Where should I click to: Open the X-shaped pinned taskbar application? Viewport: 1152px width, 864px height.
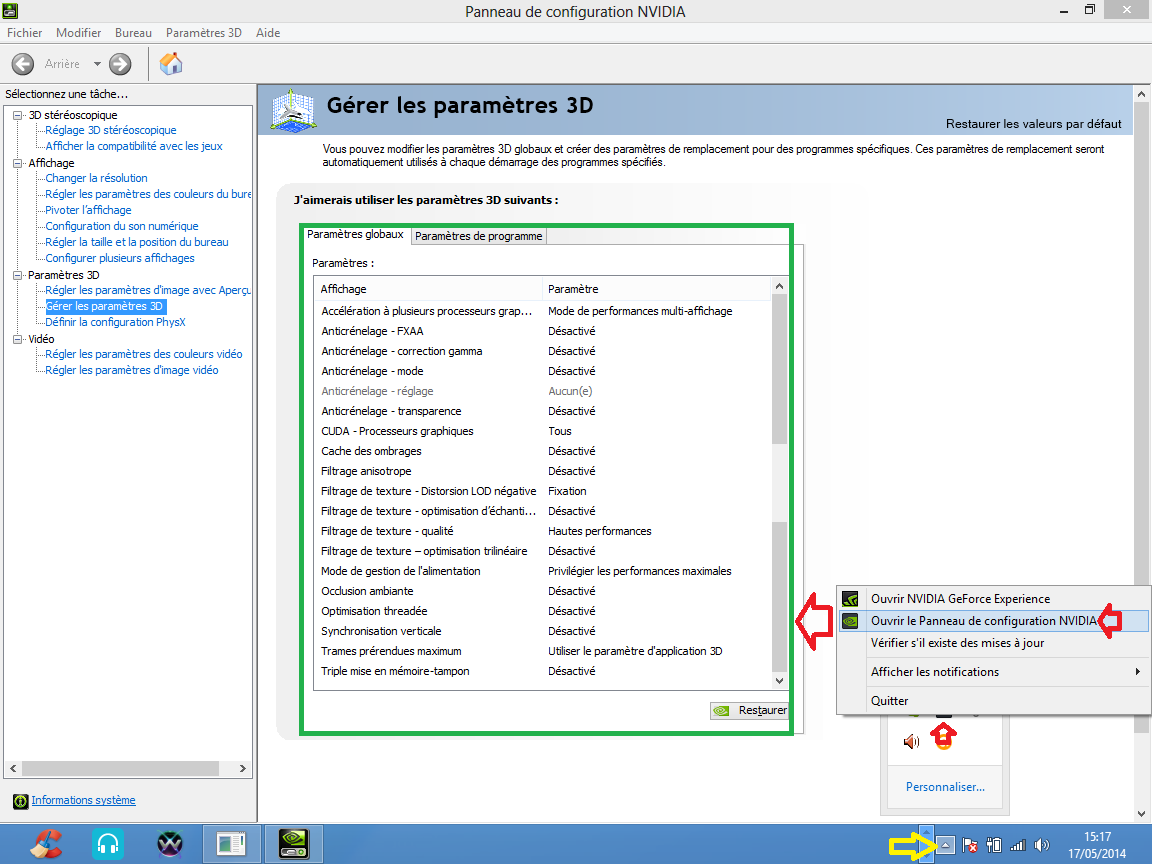pos(170,844)
